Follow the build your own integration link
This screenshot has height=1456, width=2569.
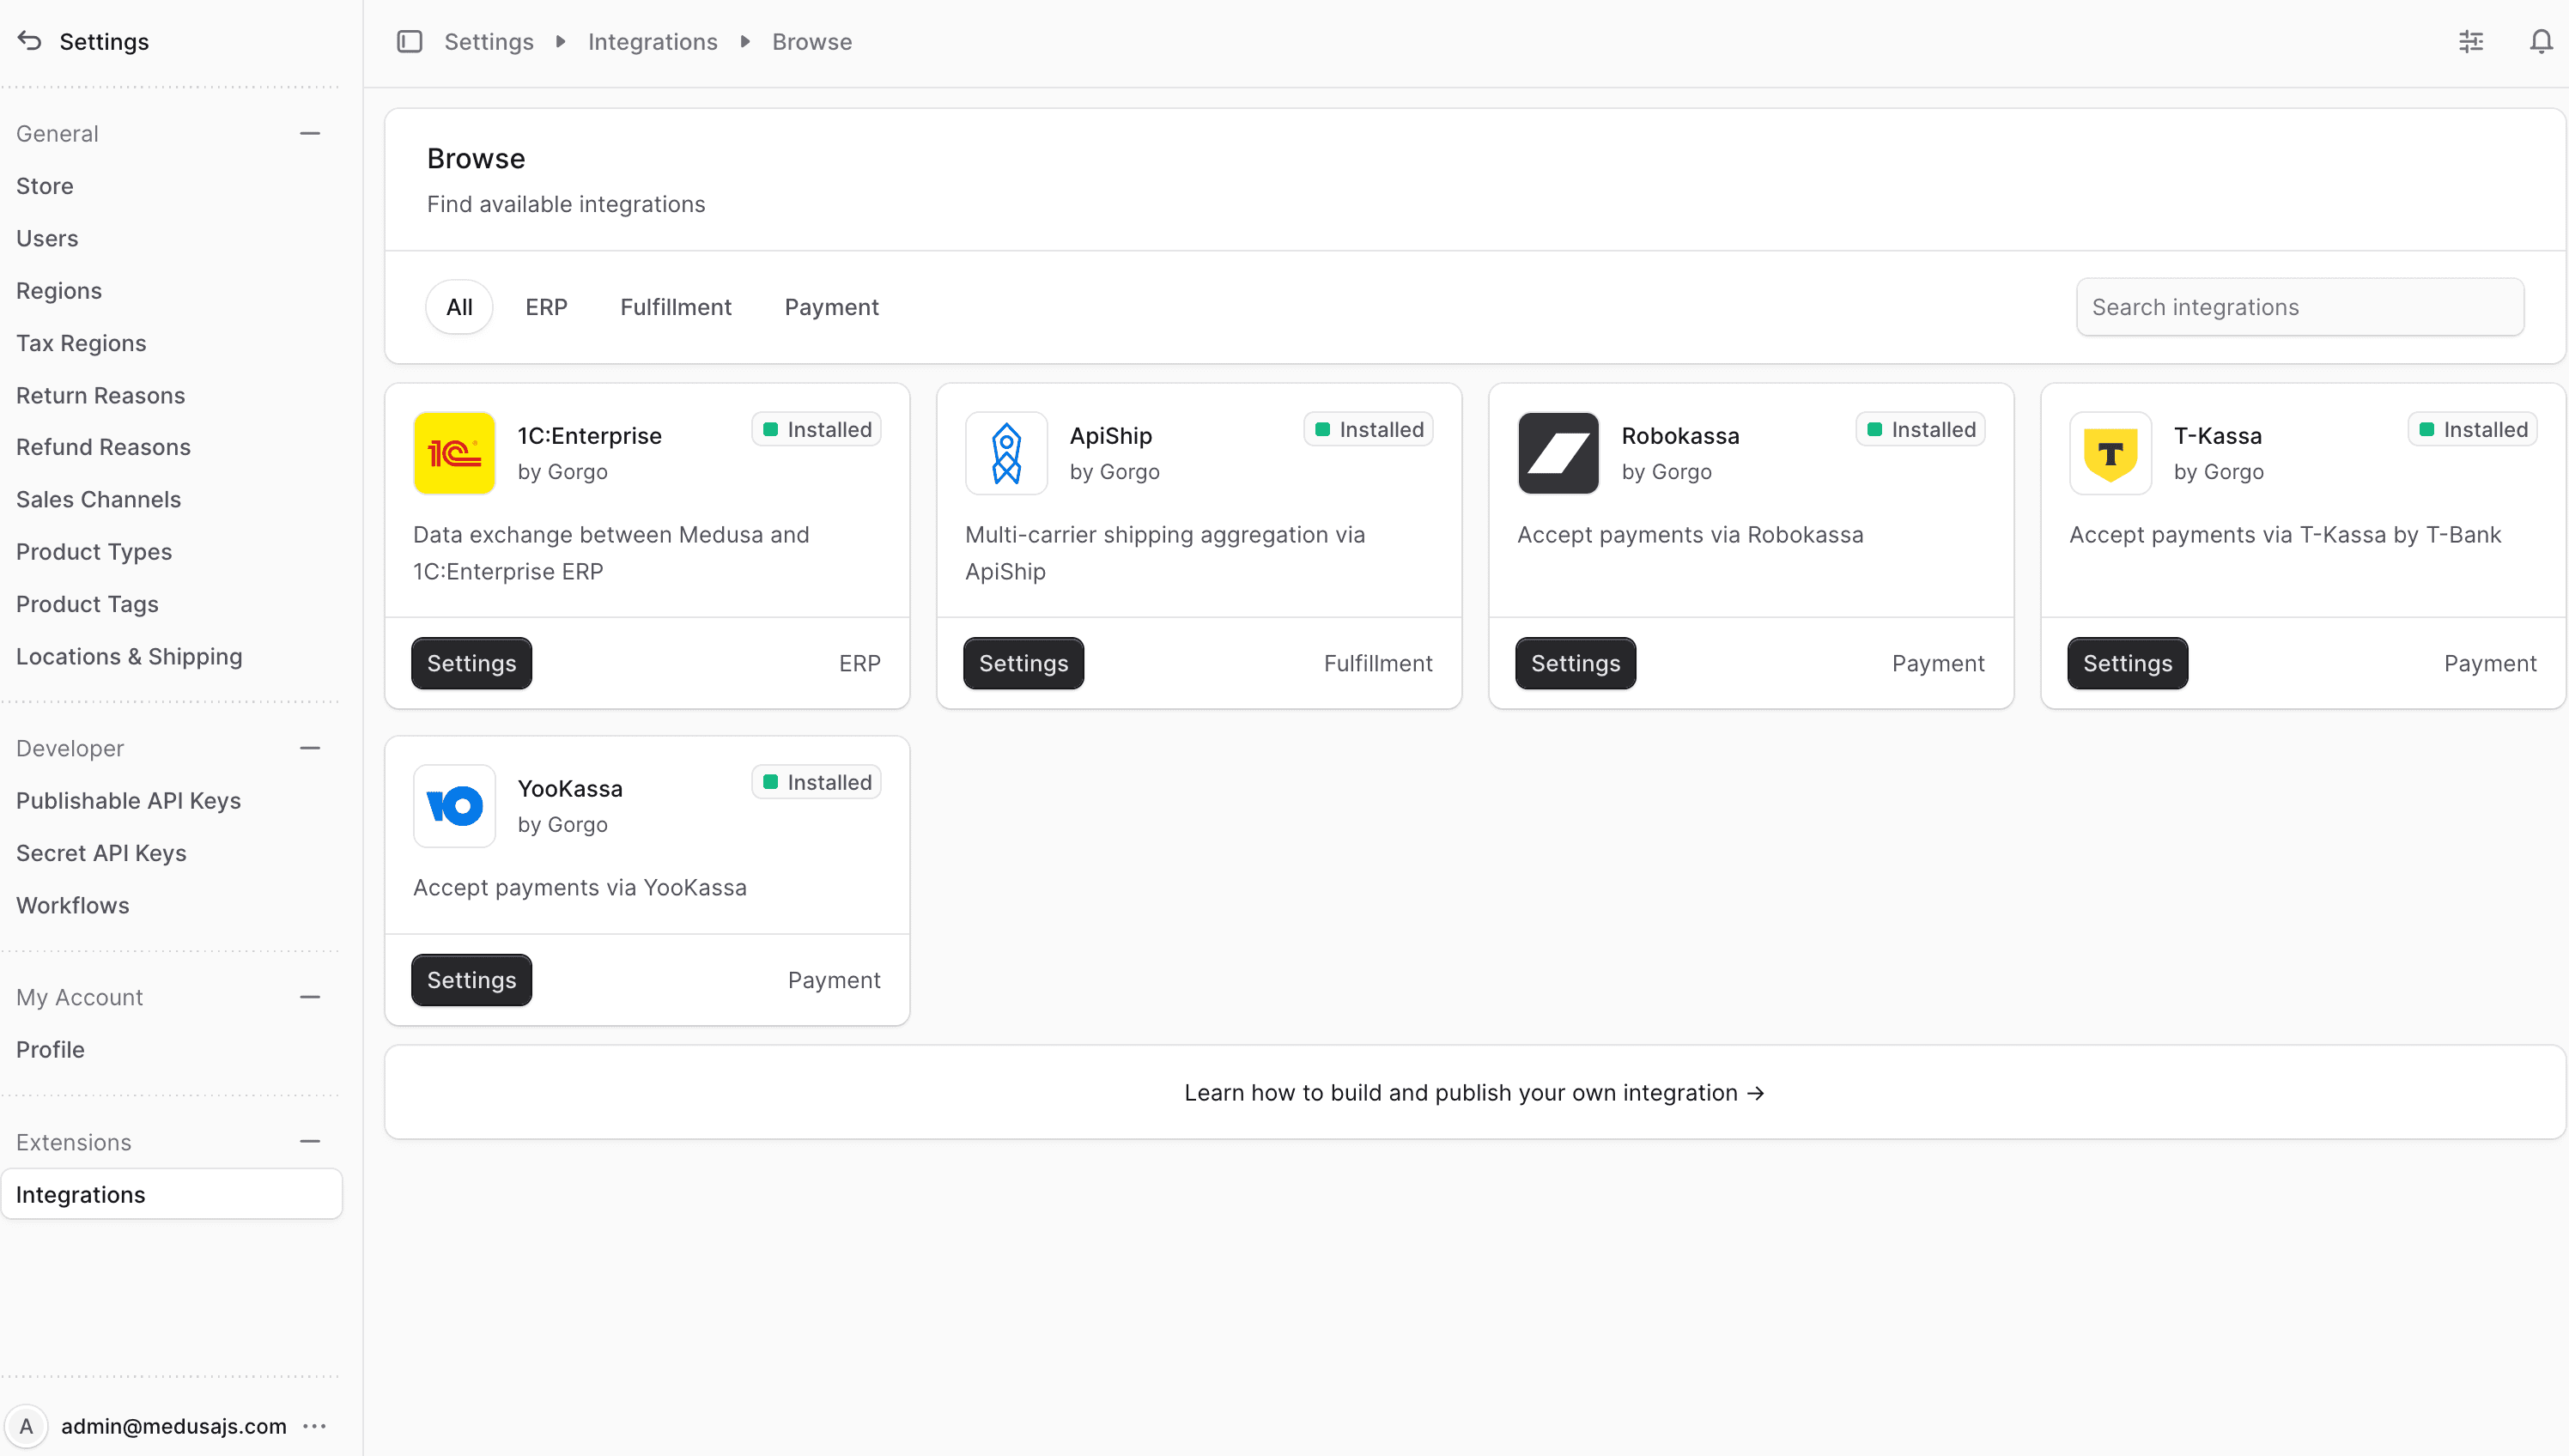1475,1093
